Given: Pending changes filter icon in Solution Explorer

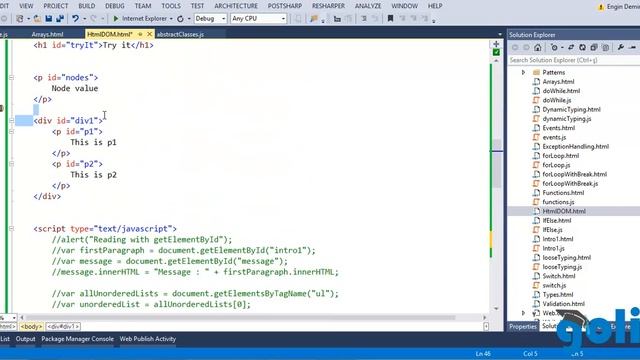Looking at the screenshot, I should click(x=554, y=47).
